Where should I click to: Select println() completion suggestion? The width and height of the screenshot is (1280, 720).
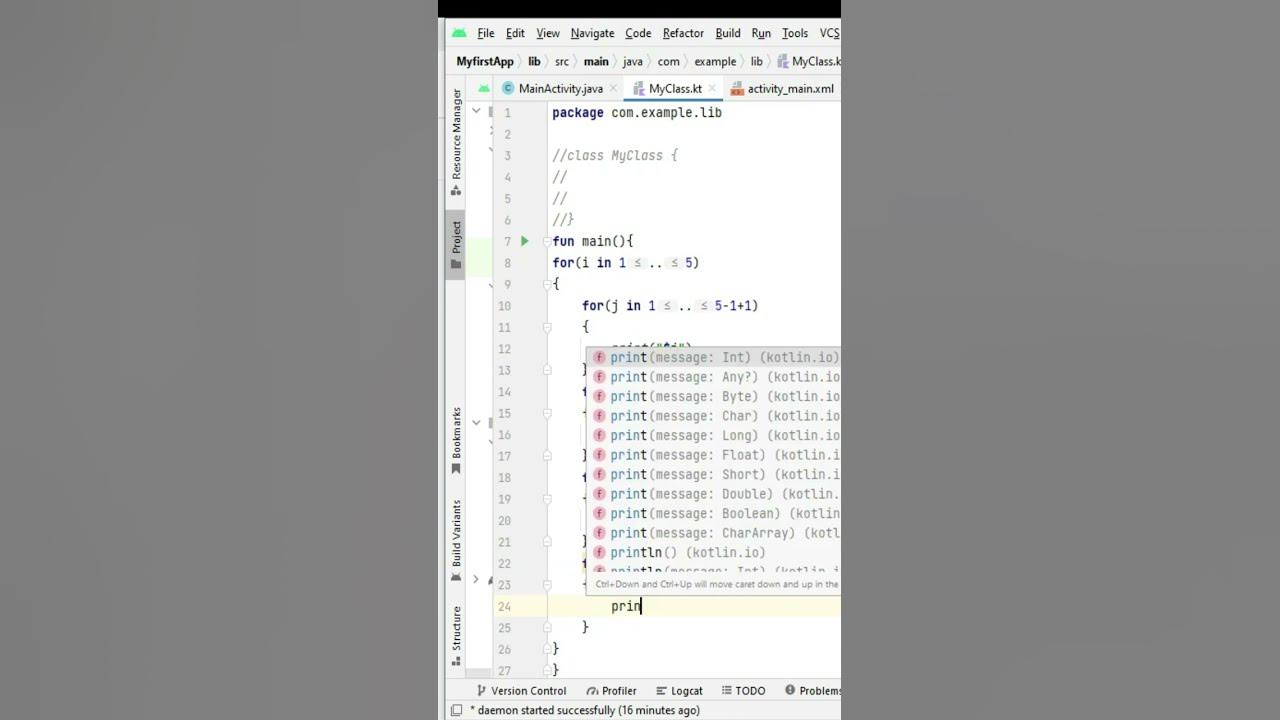point(713,552)
